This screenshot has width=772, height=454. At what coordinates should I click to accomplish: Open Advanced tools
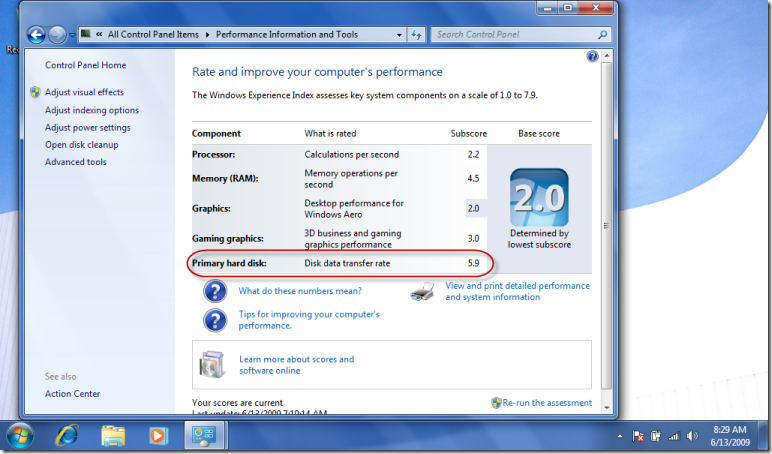(75, 162)
